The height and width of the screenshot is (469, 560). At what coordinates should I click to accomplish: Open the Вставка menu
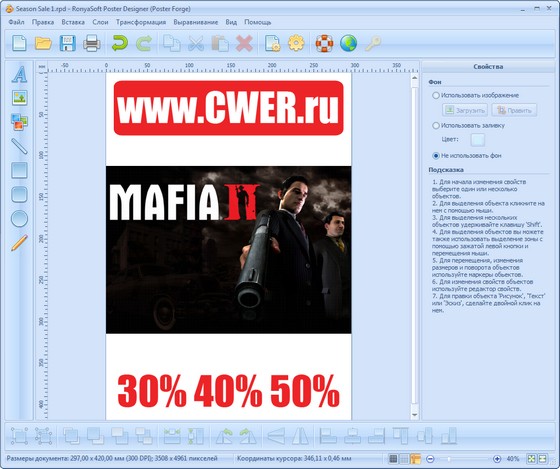coord(73,22)
